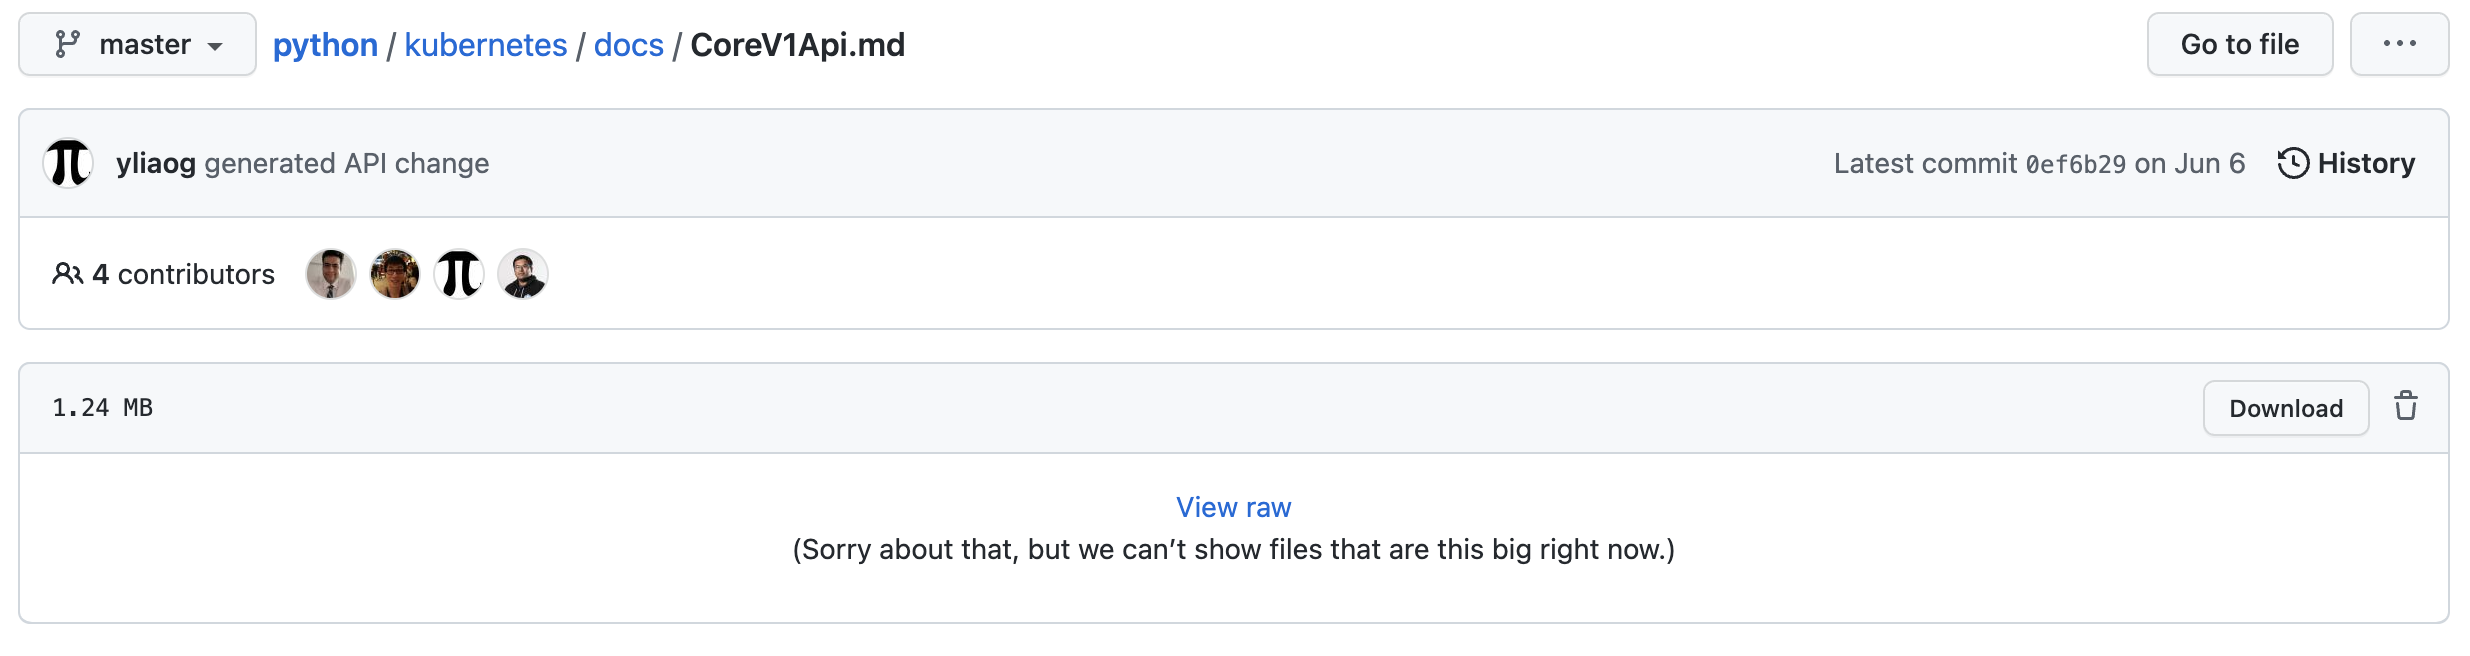
Task: Click the last contributor avatar
Action: tap(522, 272)
